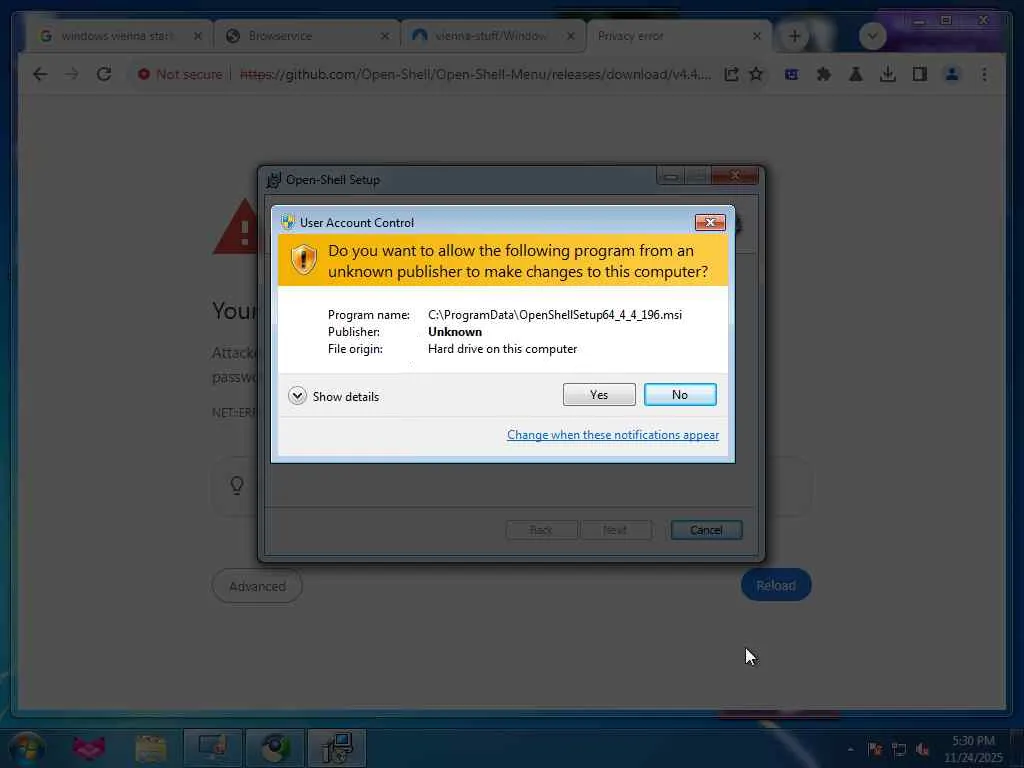Click the Open-Shell Setup title icon
Screen dimensions: 1024x768
coord(274,180)
